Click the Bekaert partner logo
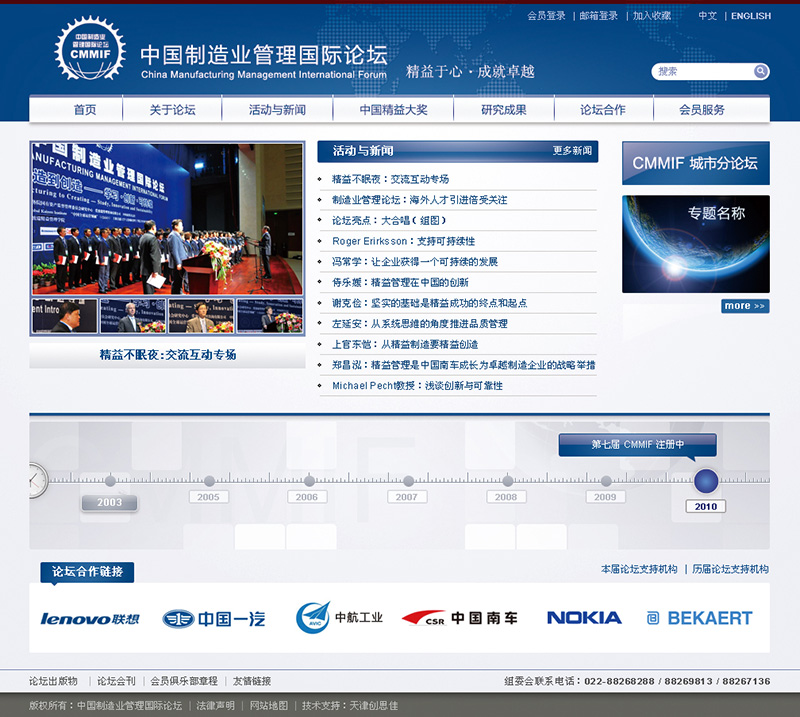Image resolution: width=800 pixels, height=717 pixels. (699, 618)
